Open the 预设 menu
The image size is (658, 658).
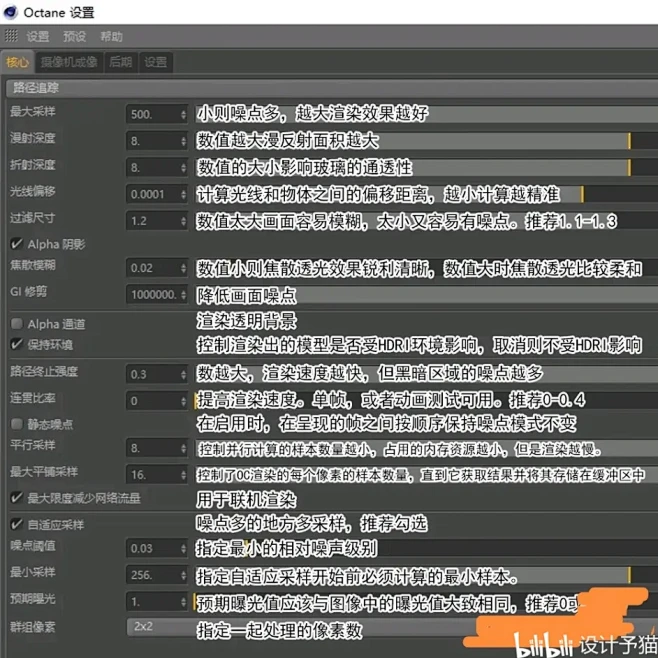tap(74, 36)
